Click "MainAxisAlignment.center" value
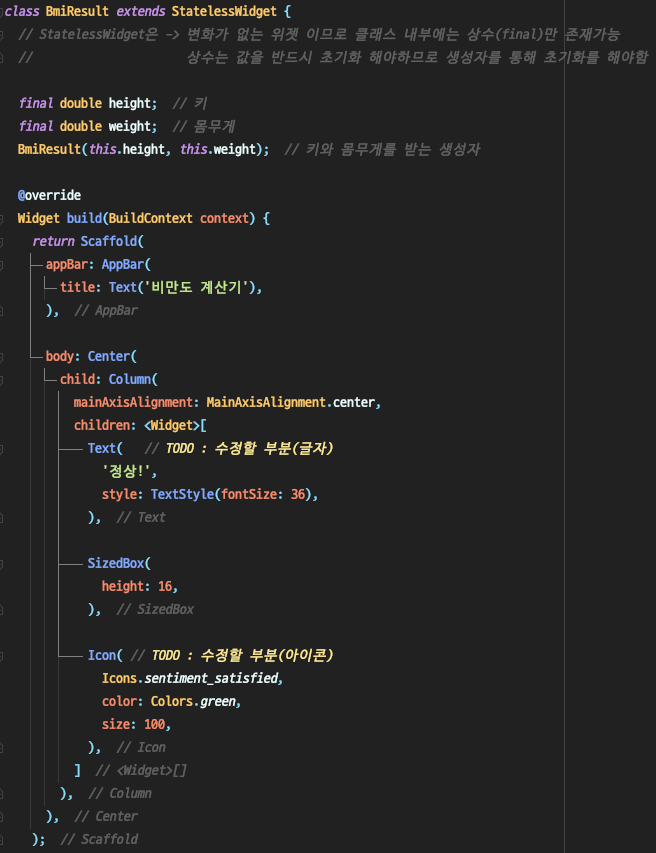Viewport: 656px width, 853px height. pyautogui.click(x=291, y=402)
